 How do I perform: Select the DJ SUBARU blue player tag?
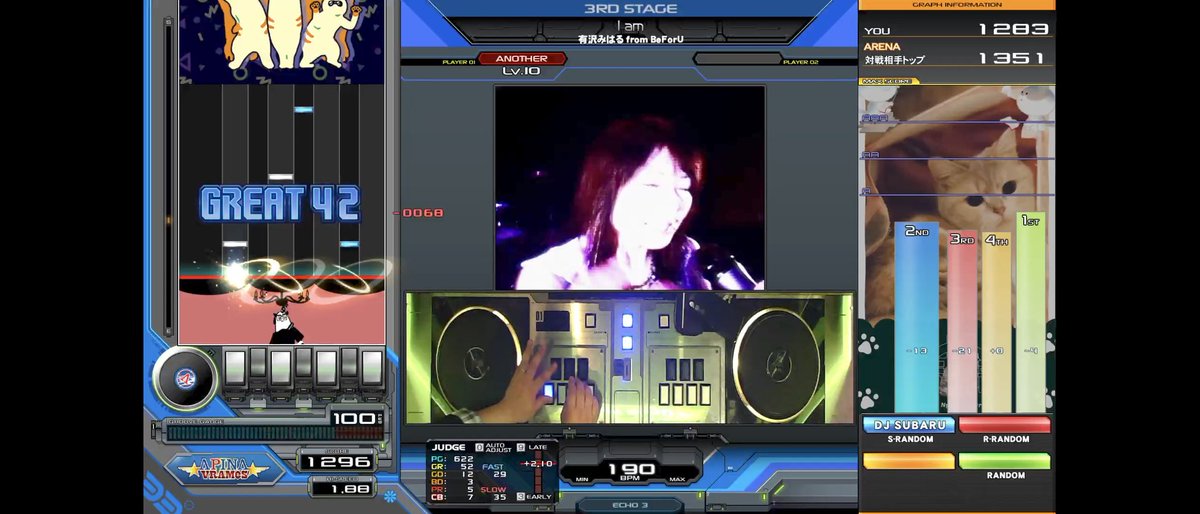click(909, 425)
